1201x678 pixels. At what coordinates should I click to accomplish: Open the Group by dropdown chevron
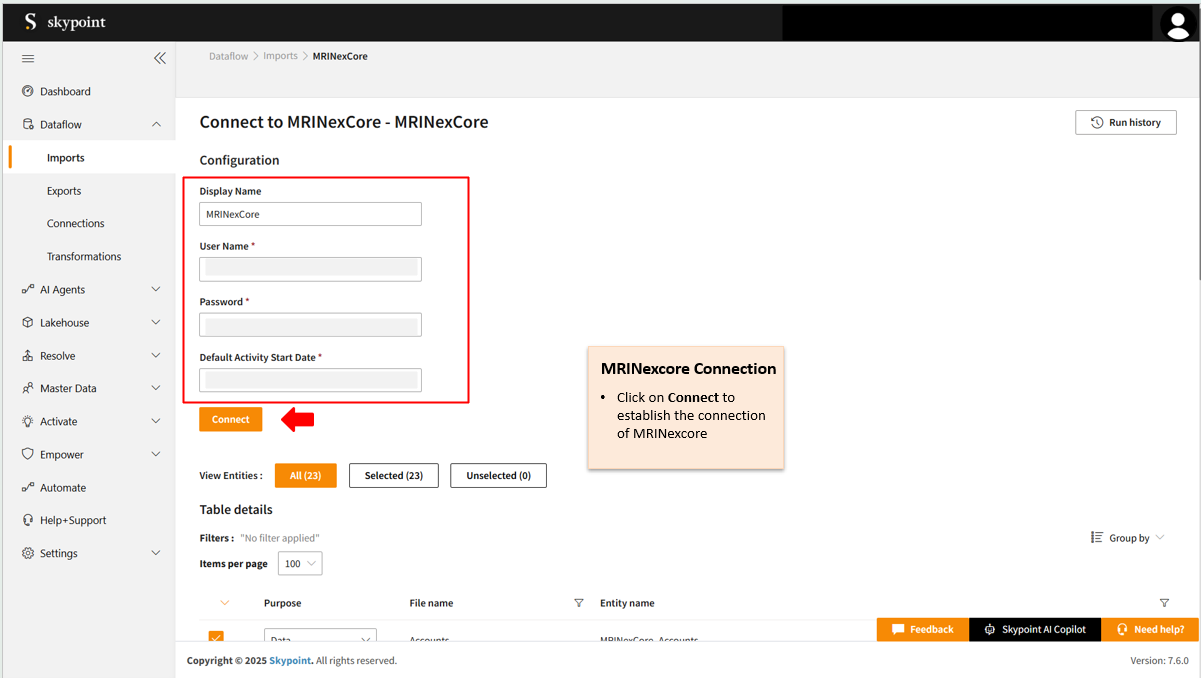[x=1160, y=537]
